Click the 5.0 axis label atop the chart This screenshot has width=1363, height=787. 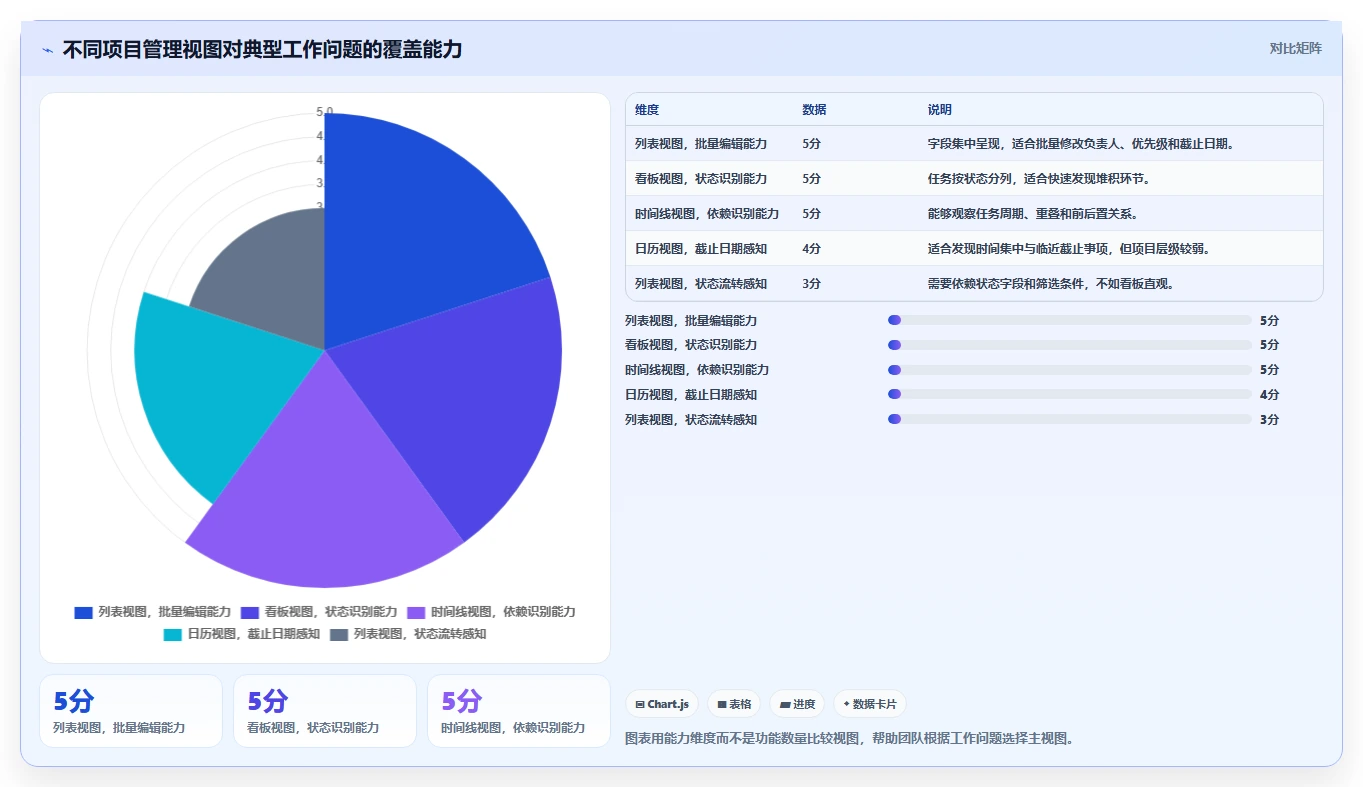pyautogui.click(x=324, y=112)
